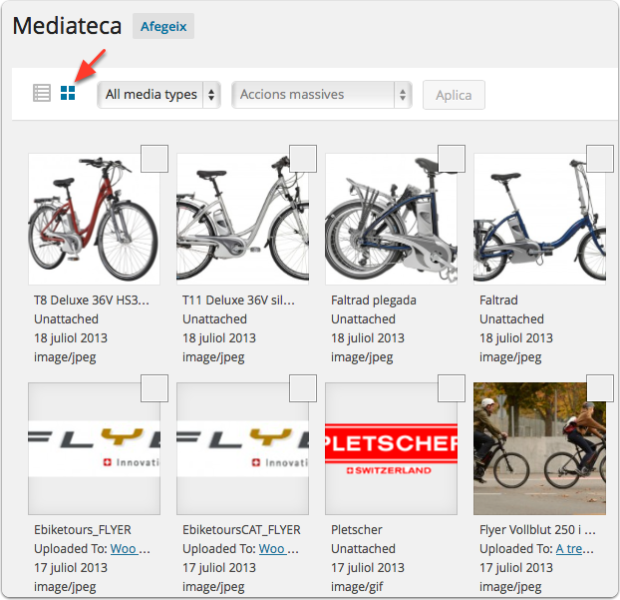The height and width of the screenshot is (600, 620).
Task: Click the 'T11 Deluxe 36V sil...' title
Action: tap(238, 300)
